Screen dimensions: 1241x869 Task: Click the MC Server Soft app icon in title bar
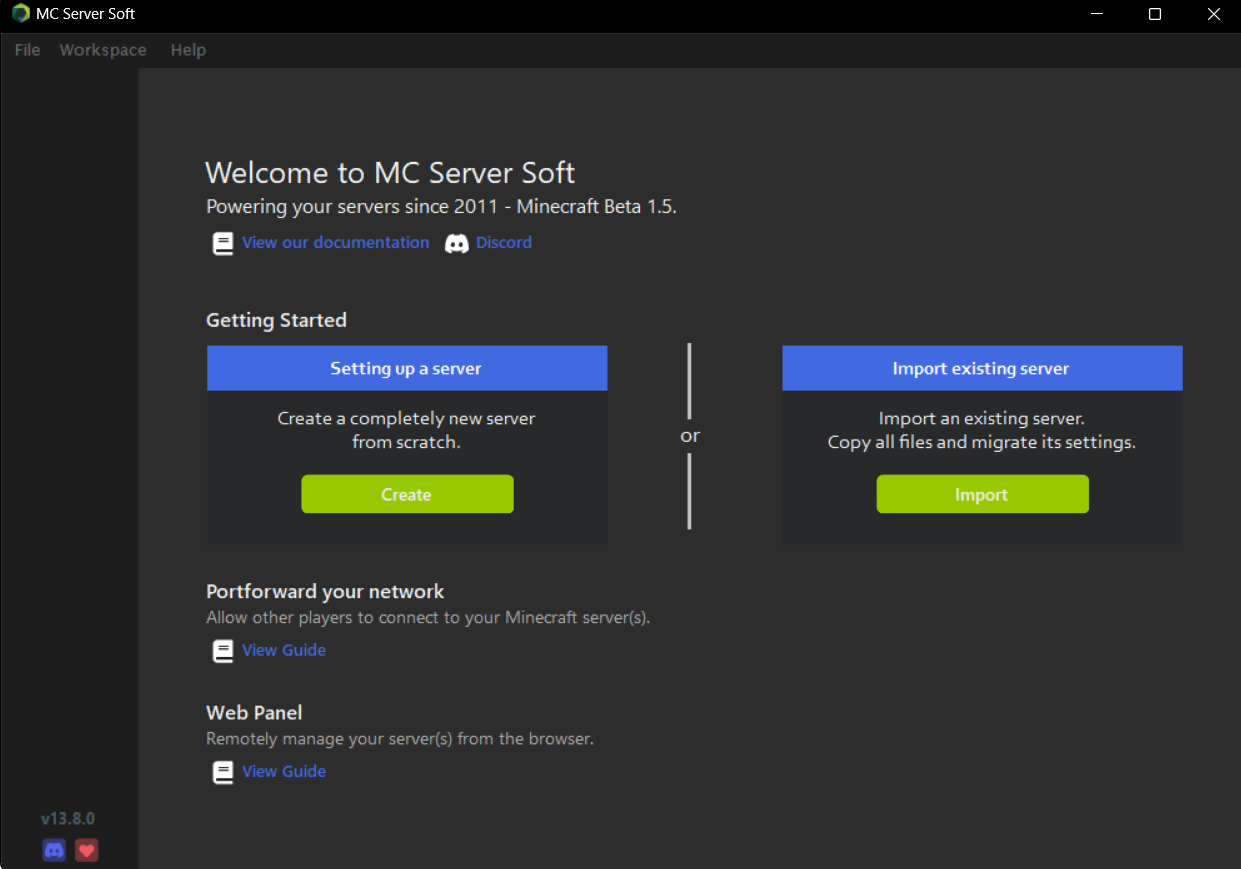click(x=20, y=14)
